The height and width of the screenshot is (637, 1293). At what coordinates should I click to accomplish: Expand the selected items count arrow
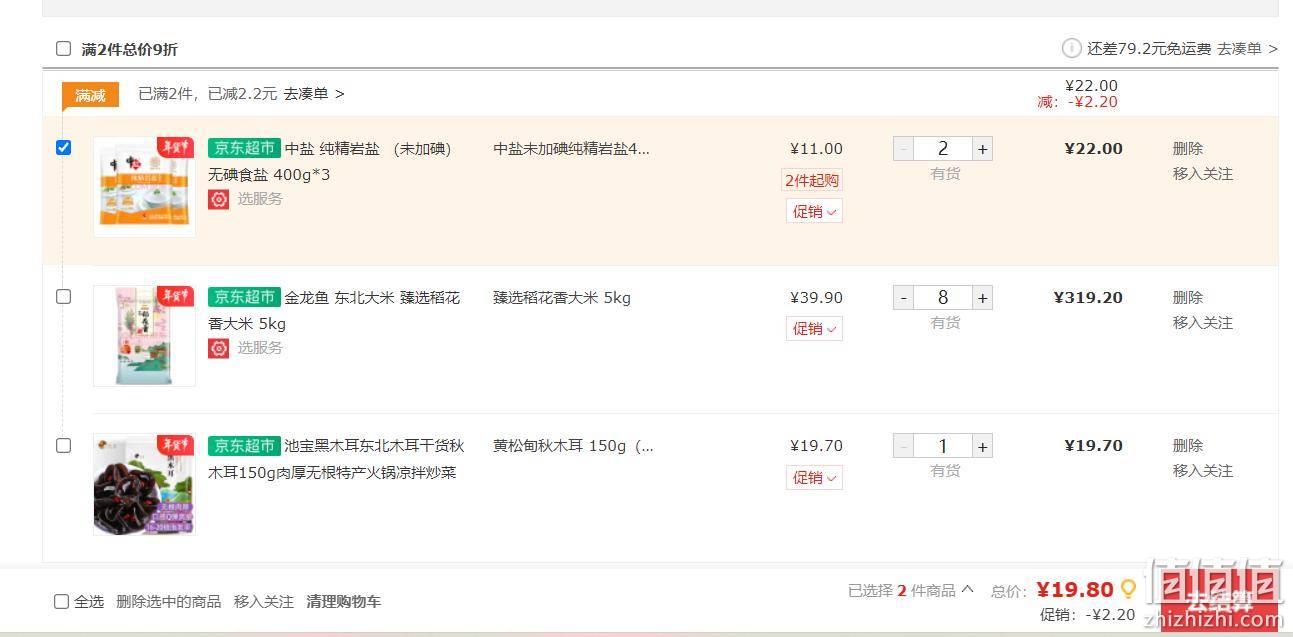coord(967,590)
